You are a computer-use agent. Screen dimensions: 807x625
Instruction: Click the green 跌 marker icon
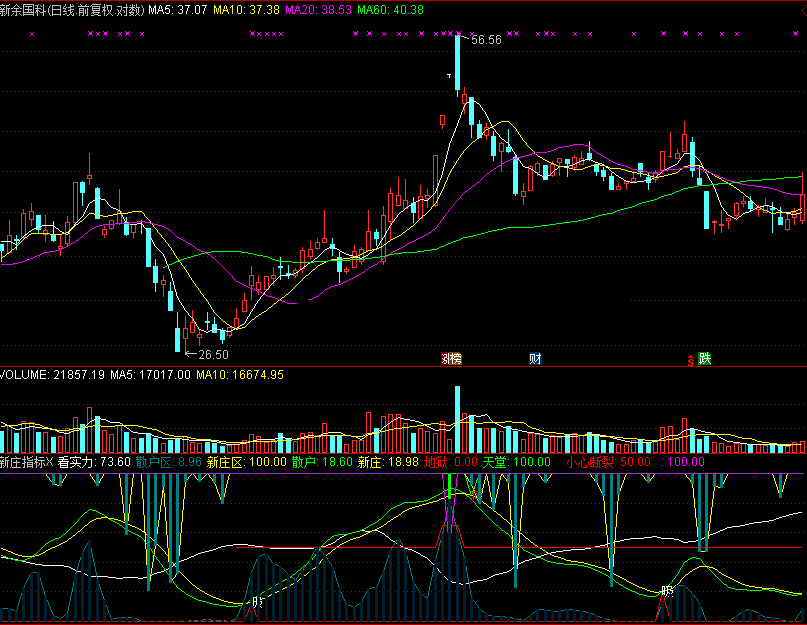(704, 358)
